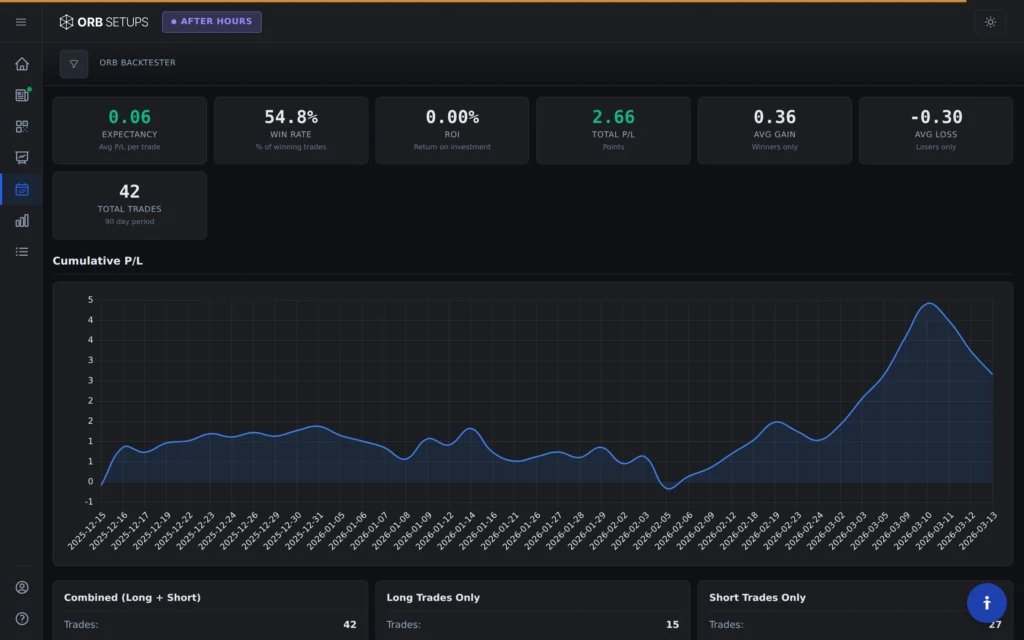Viewport: 1024px width, 640px height.
Task: Open the news feed icon with green dot
Action: click(x=22, y=95)
